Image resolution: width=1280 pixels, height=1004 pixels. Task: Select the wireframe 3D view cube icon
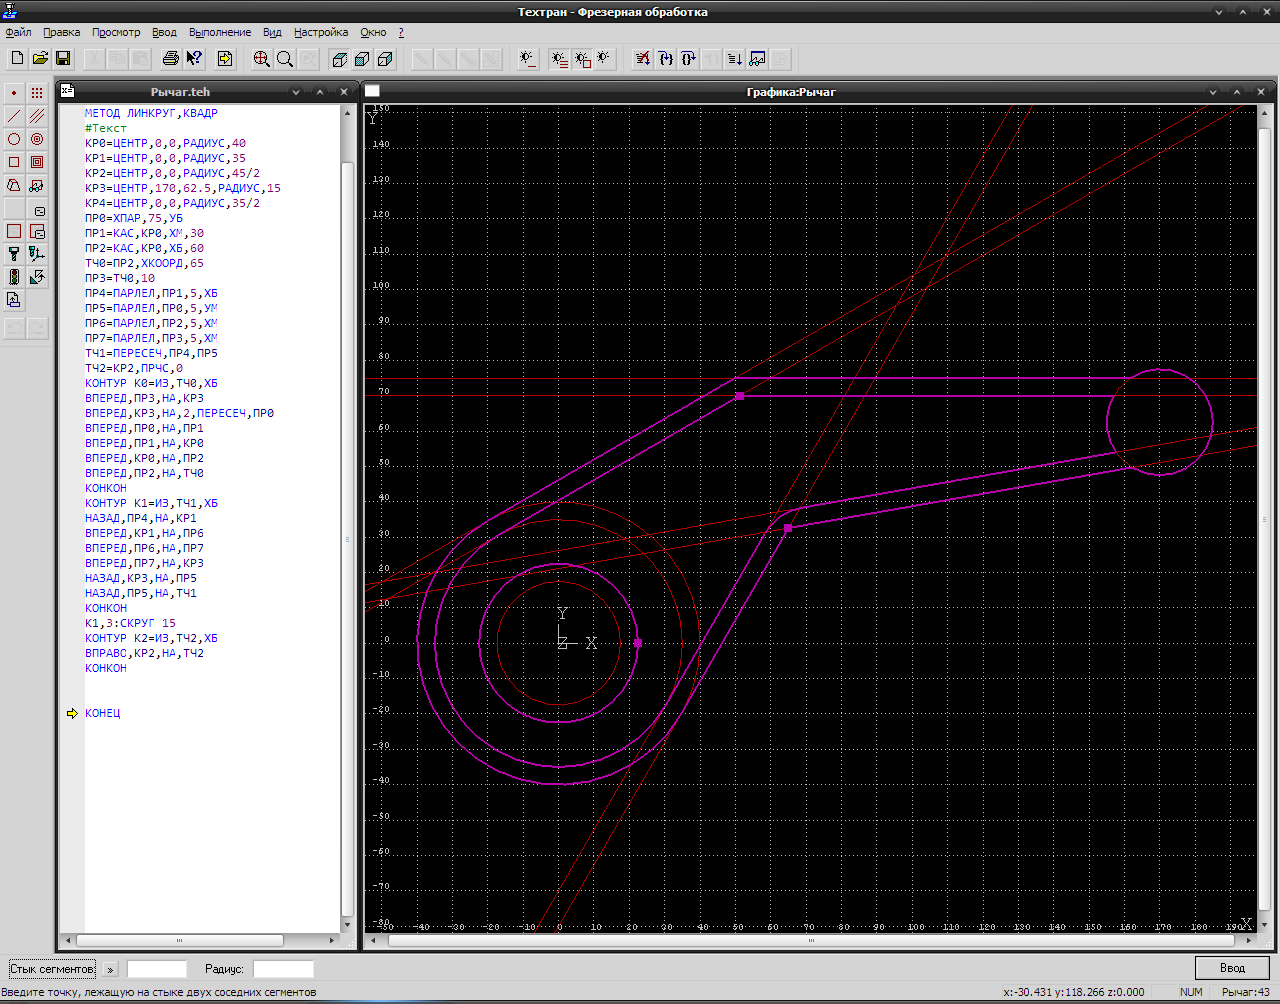click(x=340, y=59)
